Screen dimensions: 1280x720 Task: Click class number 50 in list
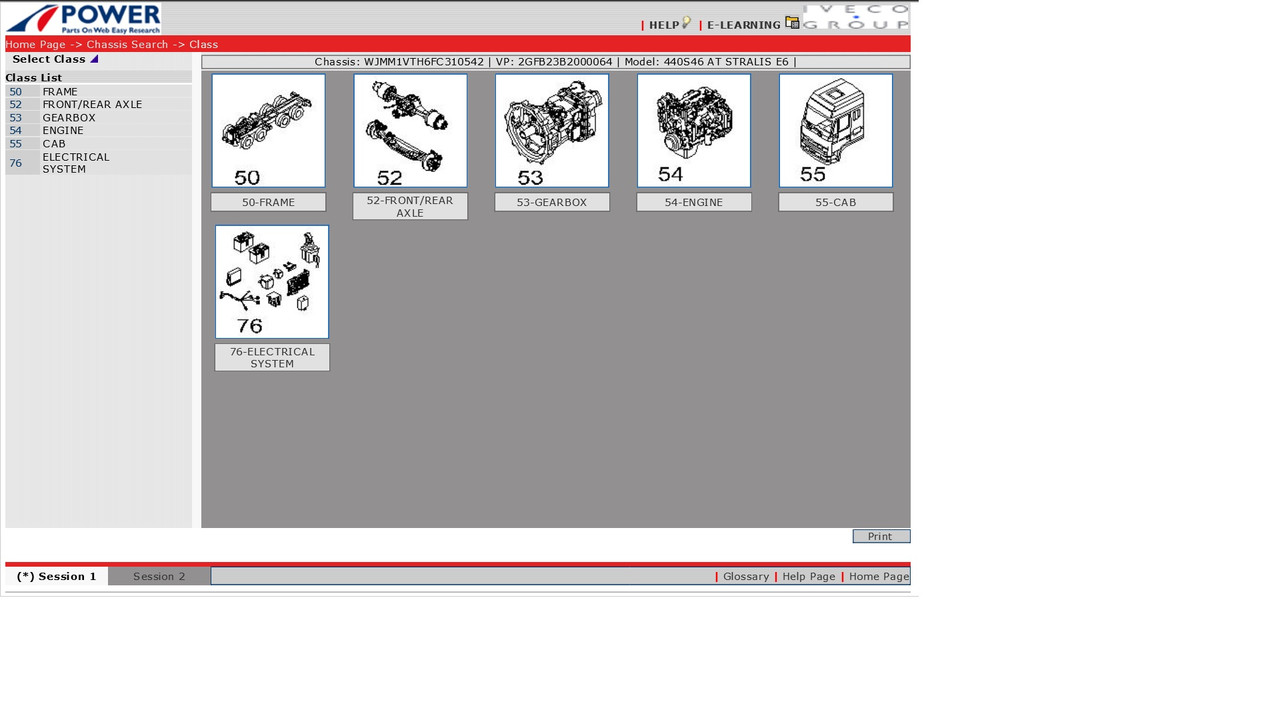[15, 91]
